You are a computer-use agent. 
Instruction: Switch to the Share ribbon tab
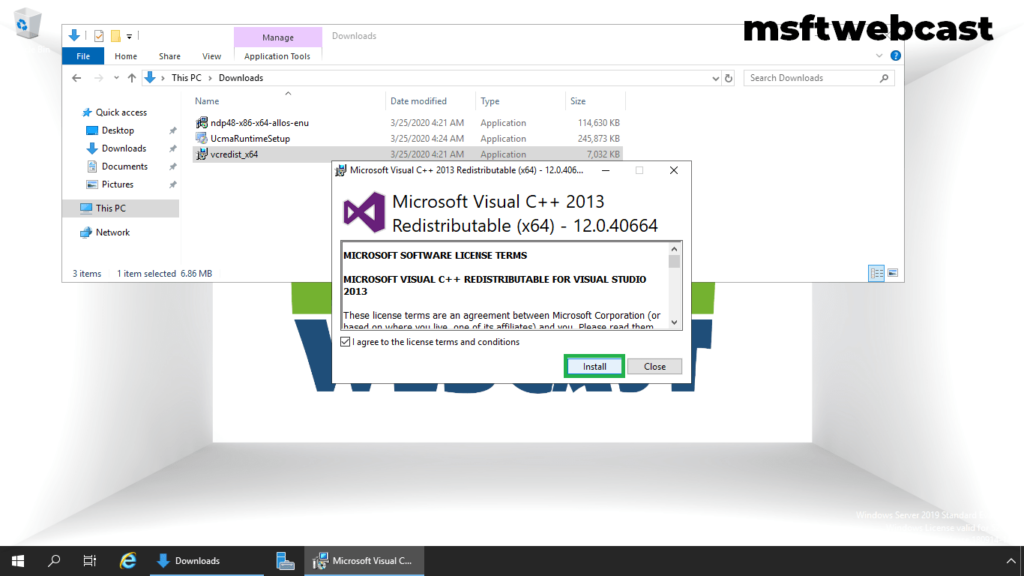169,56
